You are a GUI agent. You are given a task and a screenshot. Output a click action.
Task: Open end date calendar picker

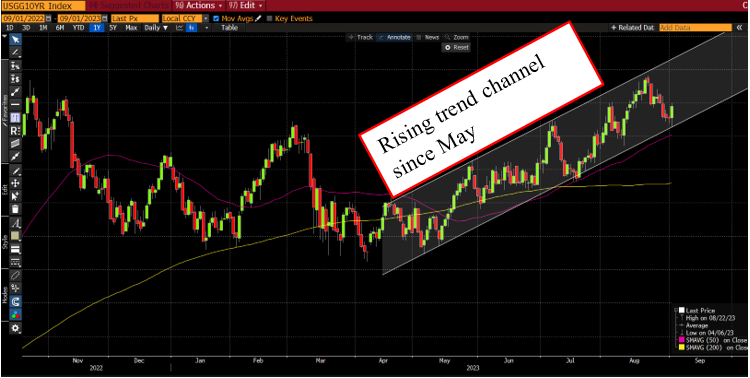tap(105, 19)
